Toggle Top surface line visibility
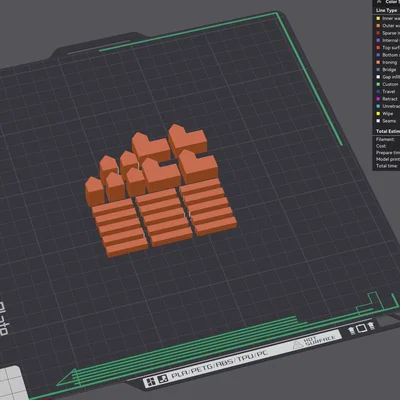The image size is (400, 400). [x=388, y=48]
